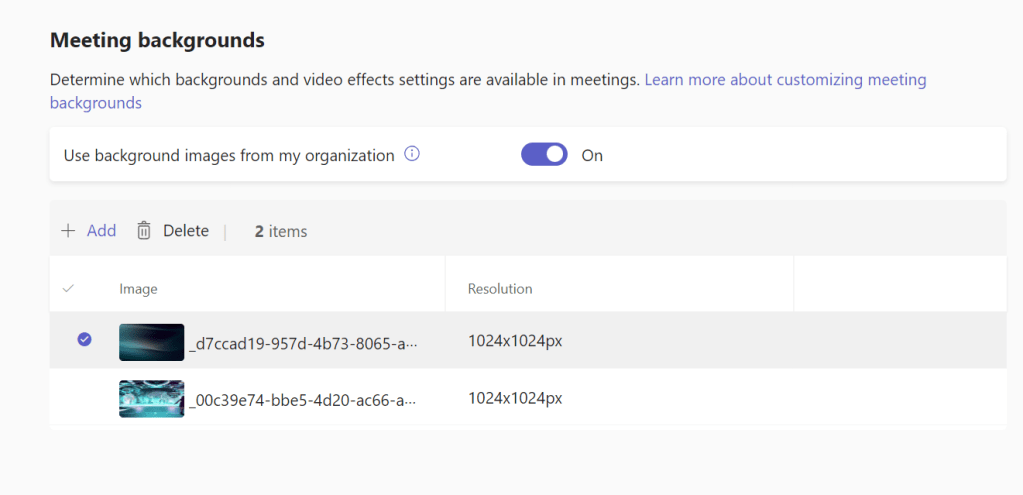Open the bright aqua _00c39e74 thumbnail
Image resolution: width=1023 pixels, height=495 pixels.
pyautogui.click(x=151, y=398)
